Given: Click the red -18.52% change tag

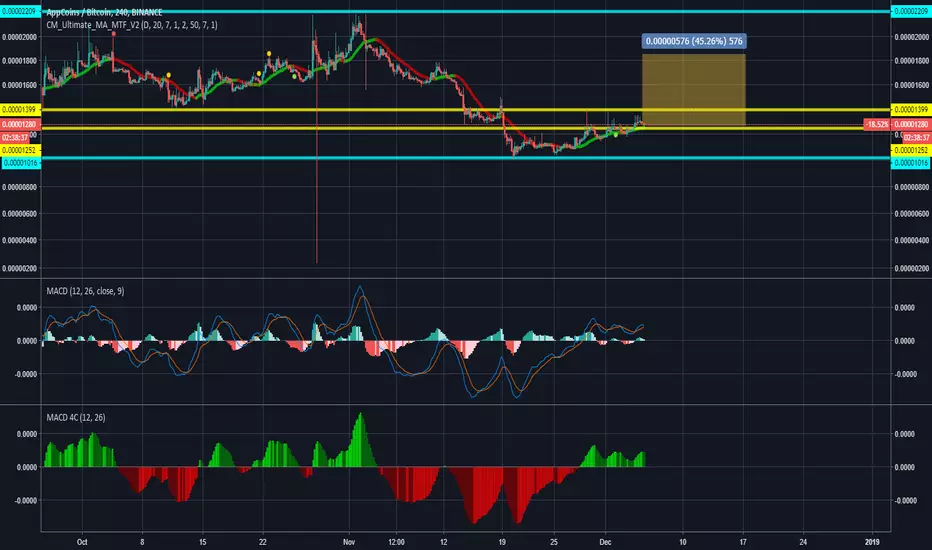Looking at the screenshot, I should (x=877, y=124).
